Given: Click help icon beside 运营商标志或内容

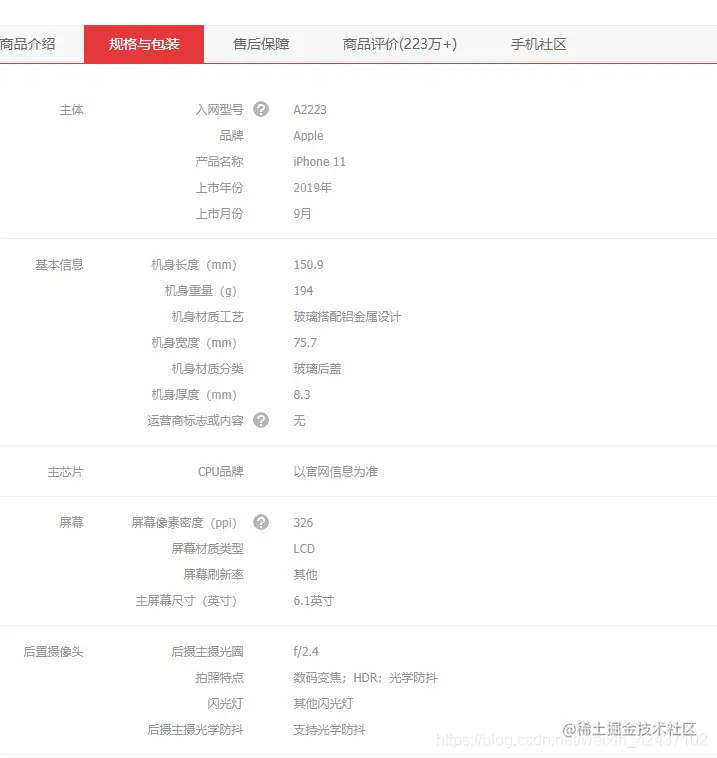Looking at the screenshot, I should coord(261,420).
